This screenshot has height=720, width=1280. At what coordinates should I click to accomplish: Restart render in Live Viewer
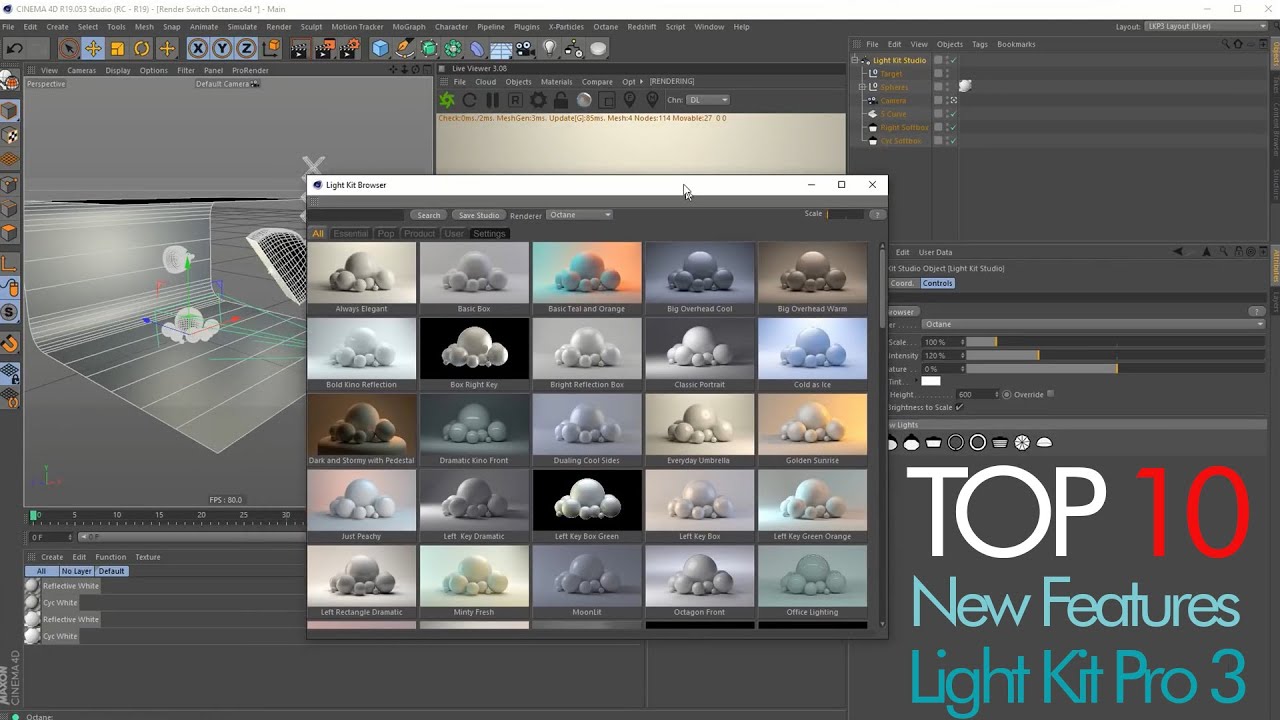[x=469, y=100]
